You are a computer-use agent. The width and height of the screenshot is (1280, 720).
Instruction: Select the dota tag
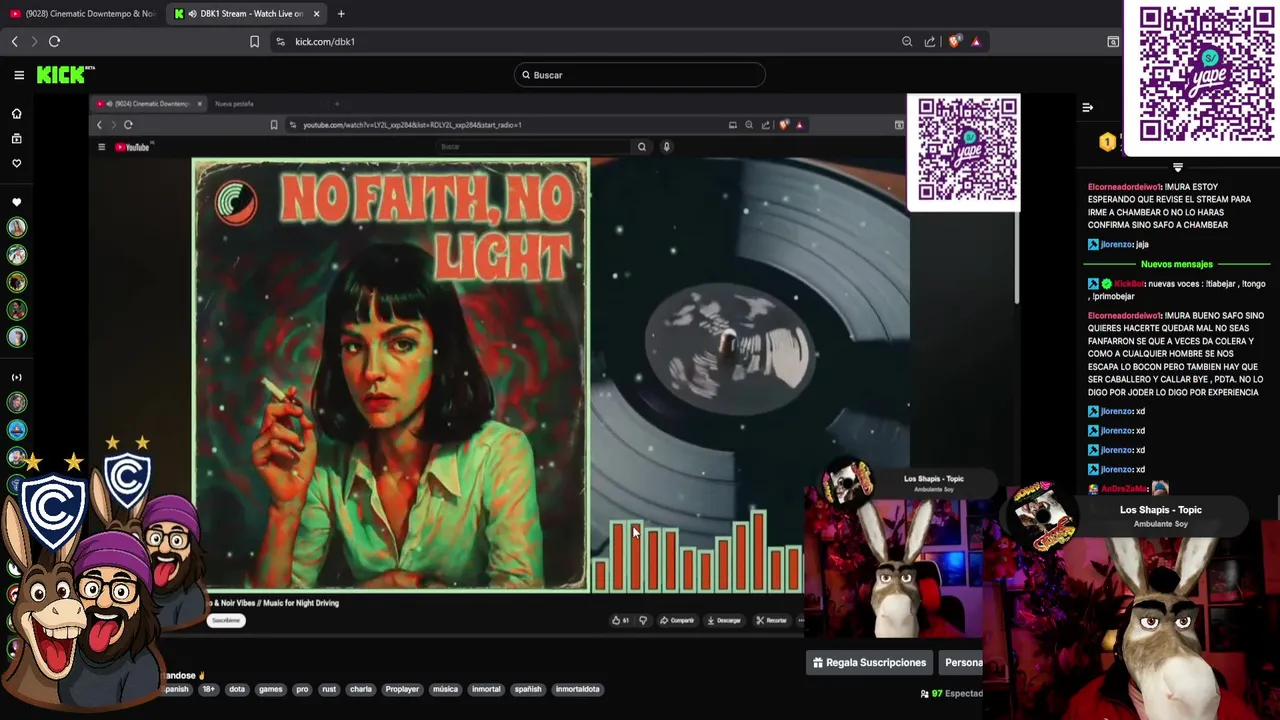coord(237,689)
